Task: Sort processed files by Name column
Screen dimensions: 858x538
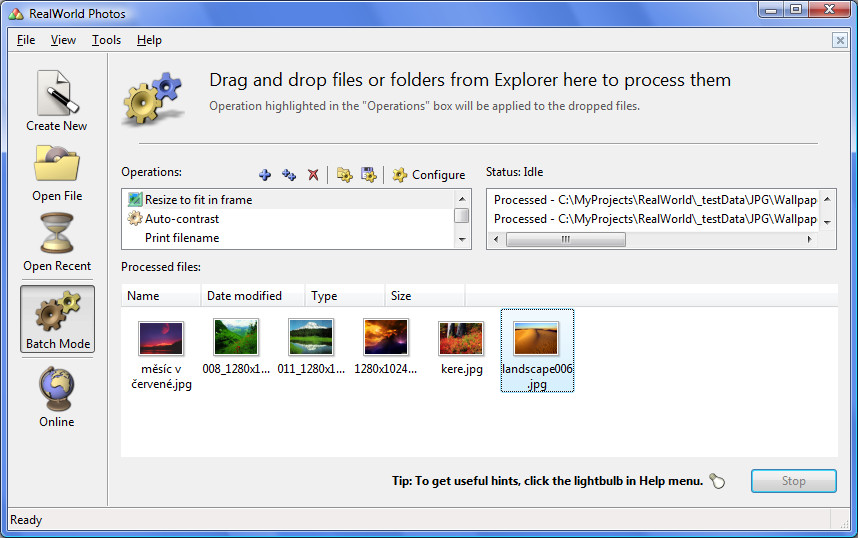Action: coord(161,296)
